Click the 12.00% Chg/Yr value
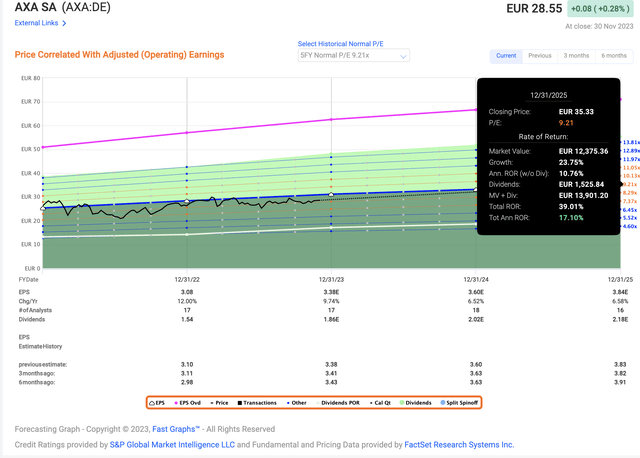 coord(187,301)
